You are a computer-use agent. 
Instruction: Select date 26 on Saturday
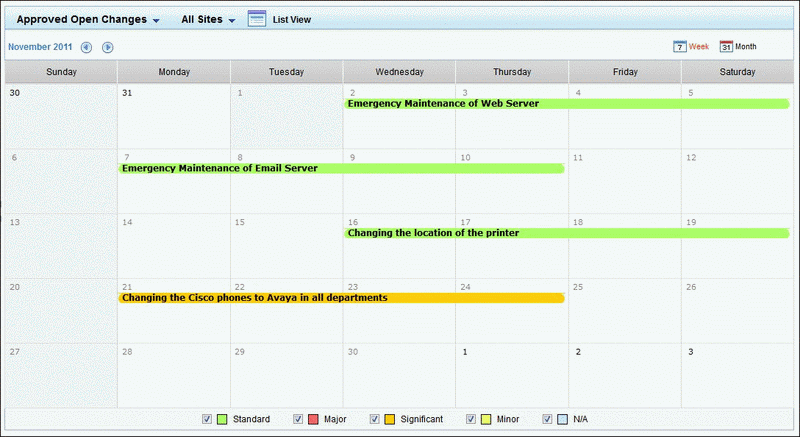691,287
